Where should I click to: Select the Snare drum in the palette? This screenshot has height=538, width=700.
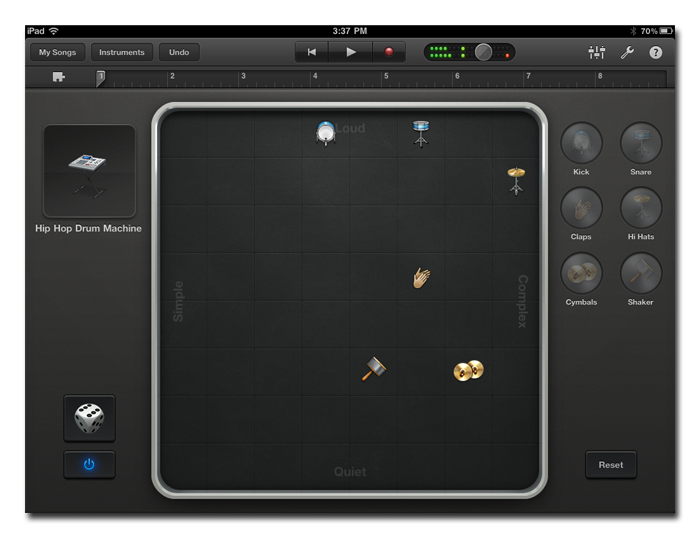pos(641,143)
